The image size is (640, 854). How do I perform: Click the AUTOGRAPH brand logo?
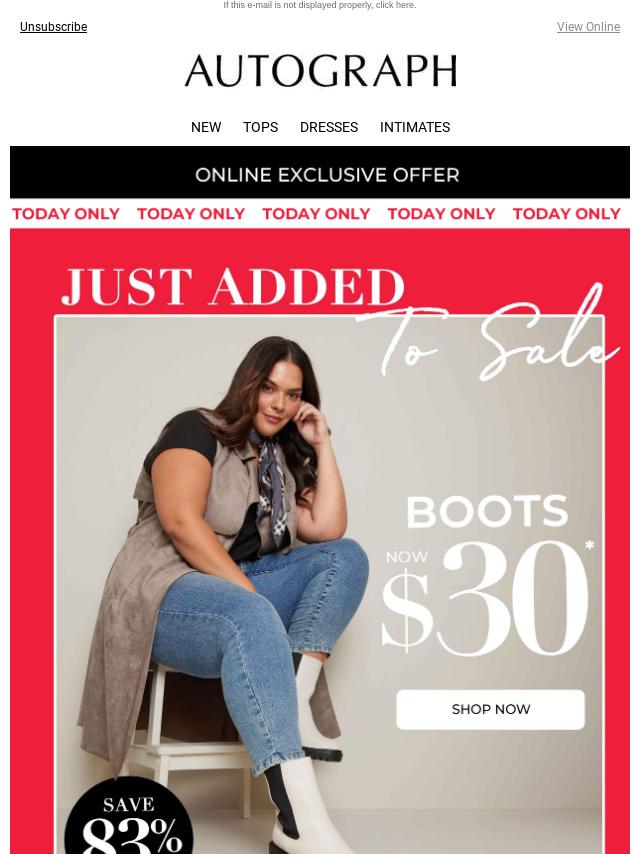[x=321, y=71]
